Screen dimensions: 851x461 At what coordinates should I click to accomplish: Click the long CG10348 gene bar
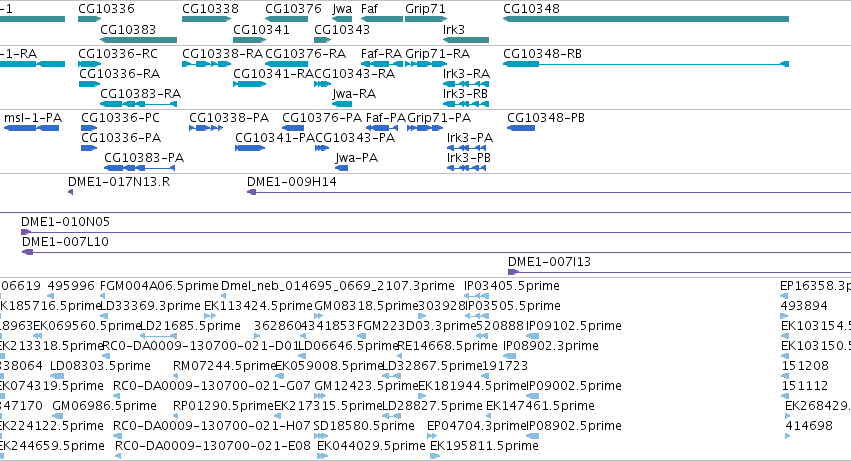646,19
